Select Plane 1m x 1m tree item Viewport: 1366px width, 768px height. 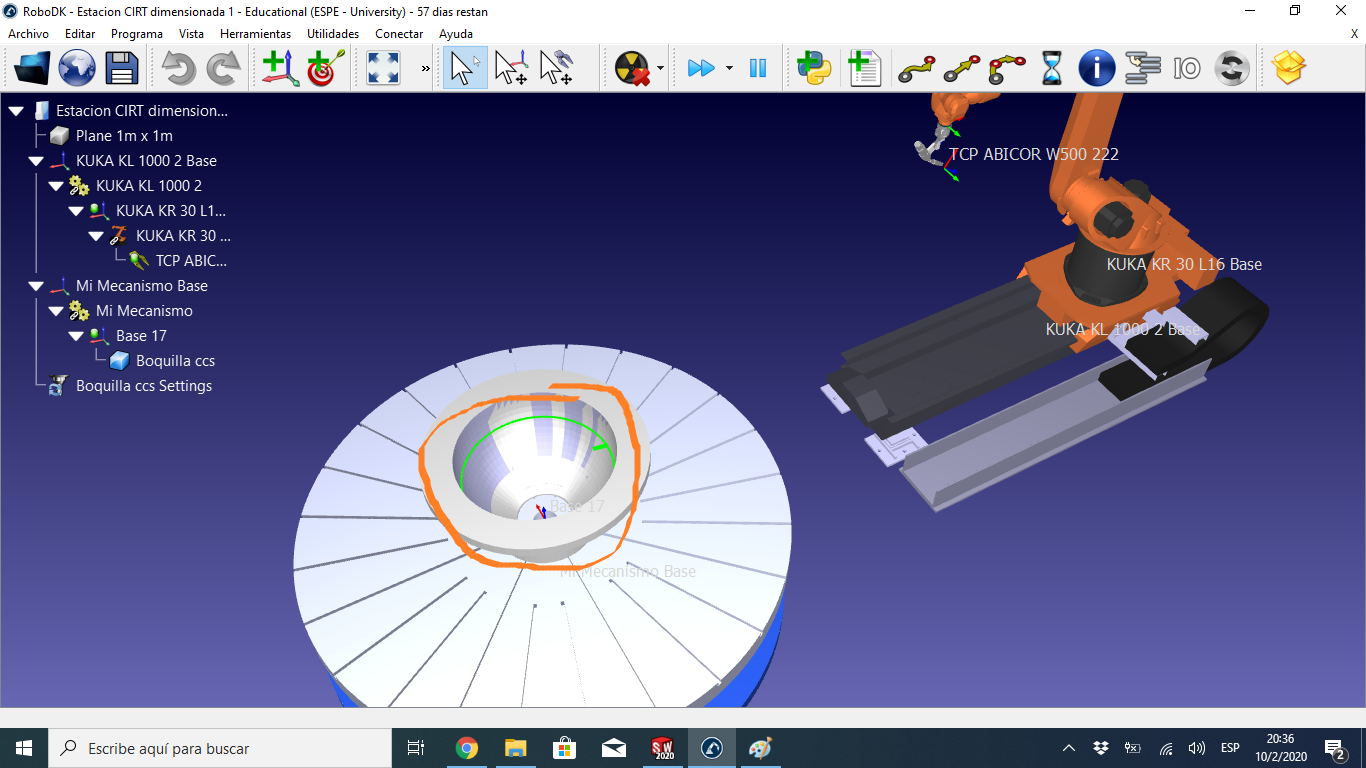pos(124,136)
